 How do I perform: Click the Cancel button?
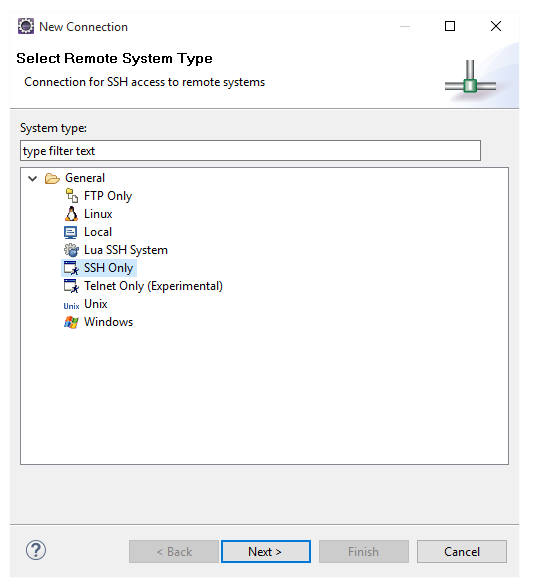coord(462,551)
